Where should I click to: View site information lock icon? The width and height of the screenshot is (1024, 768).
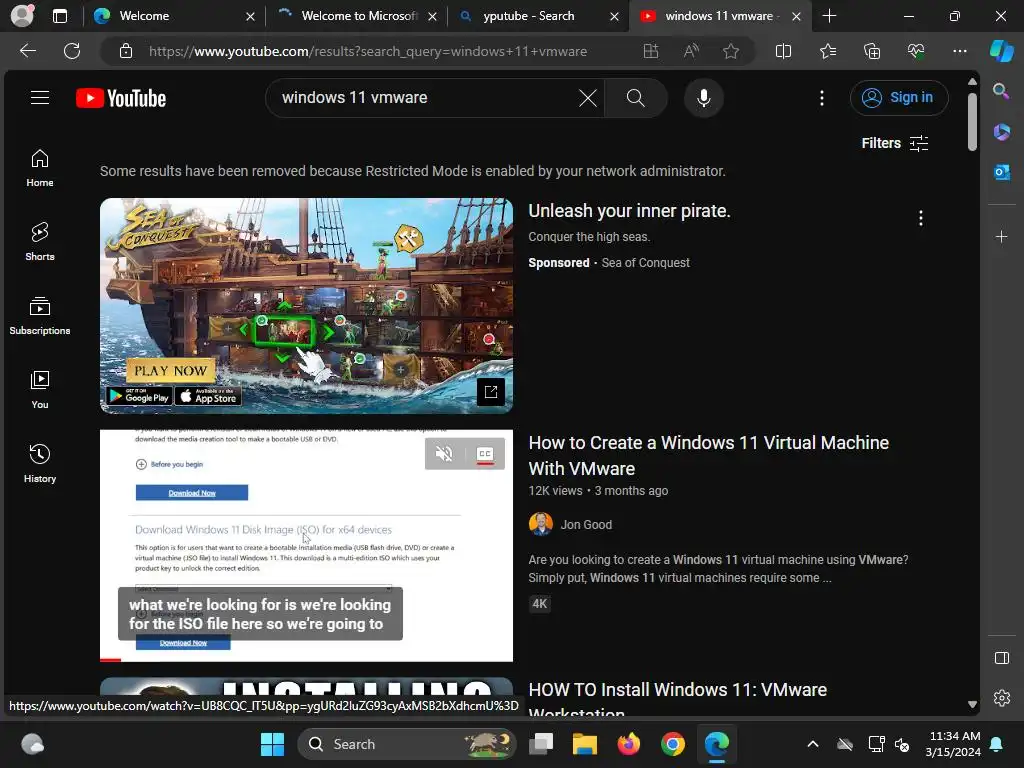point(125,51)
